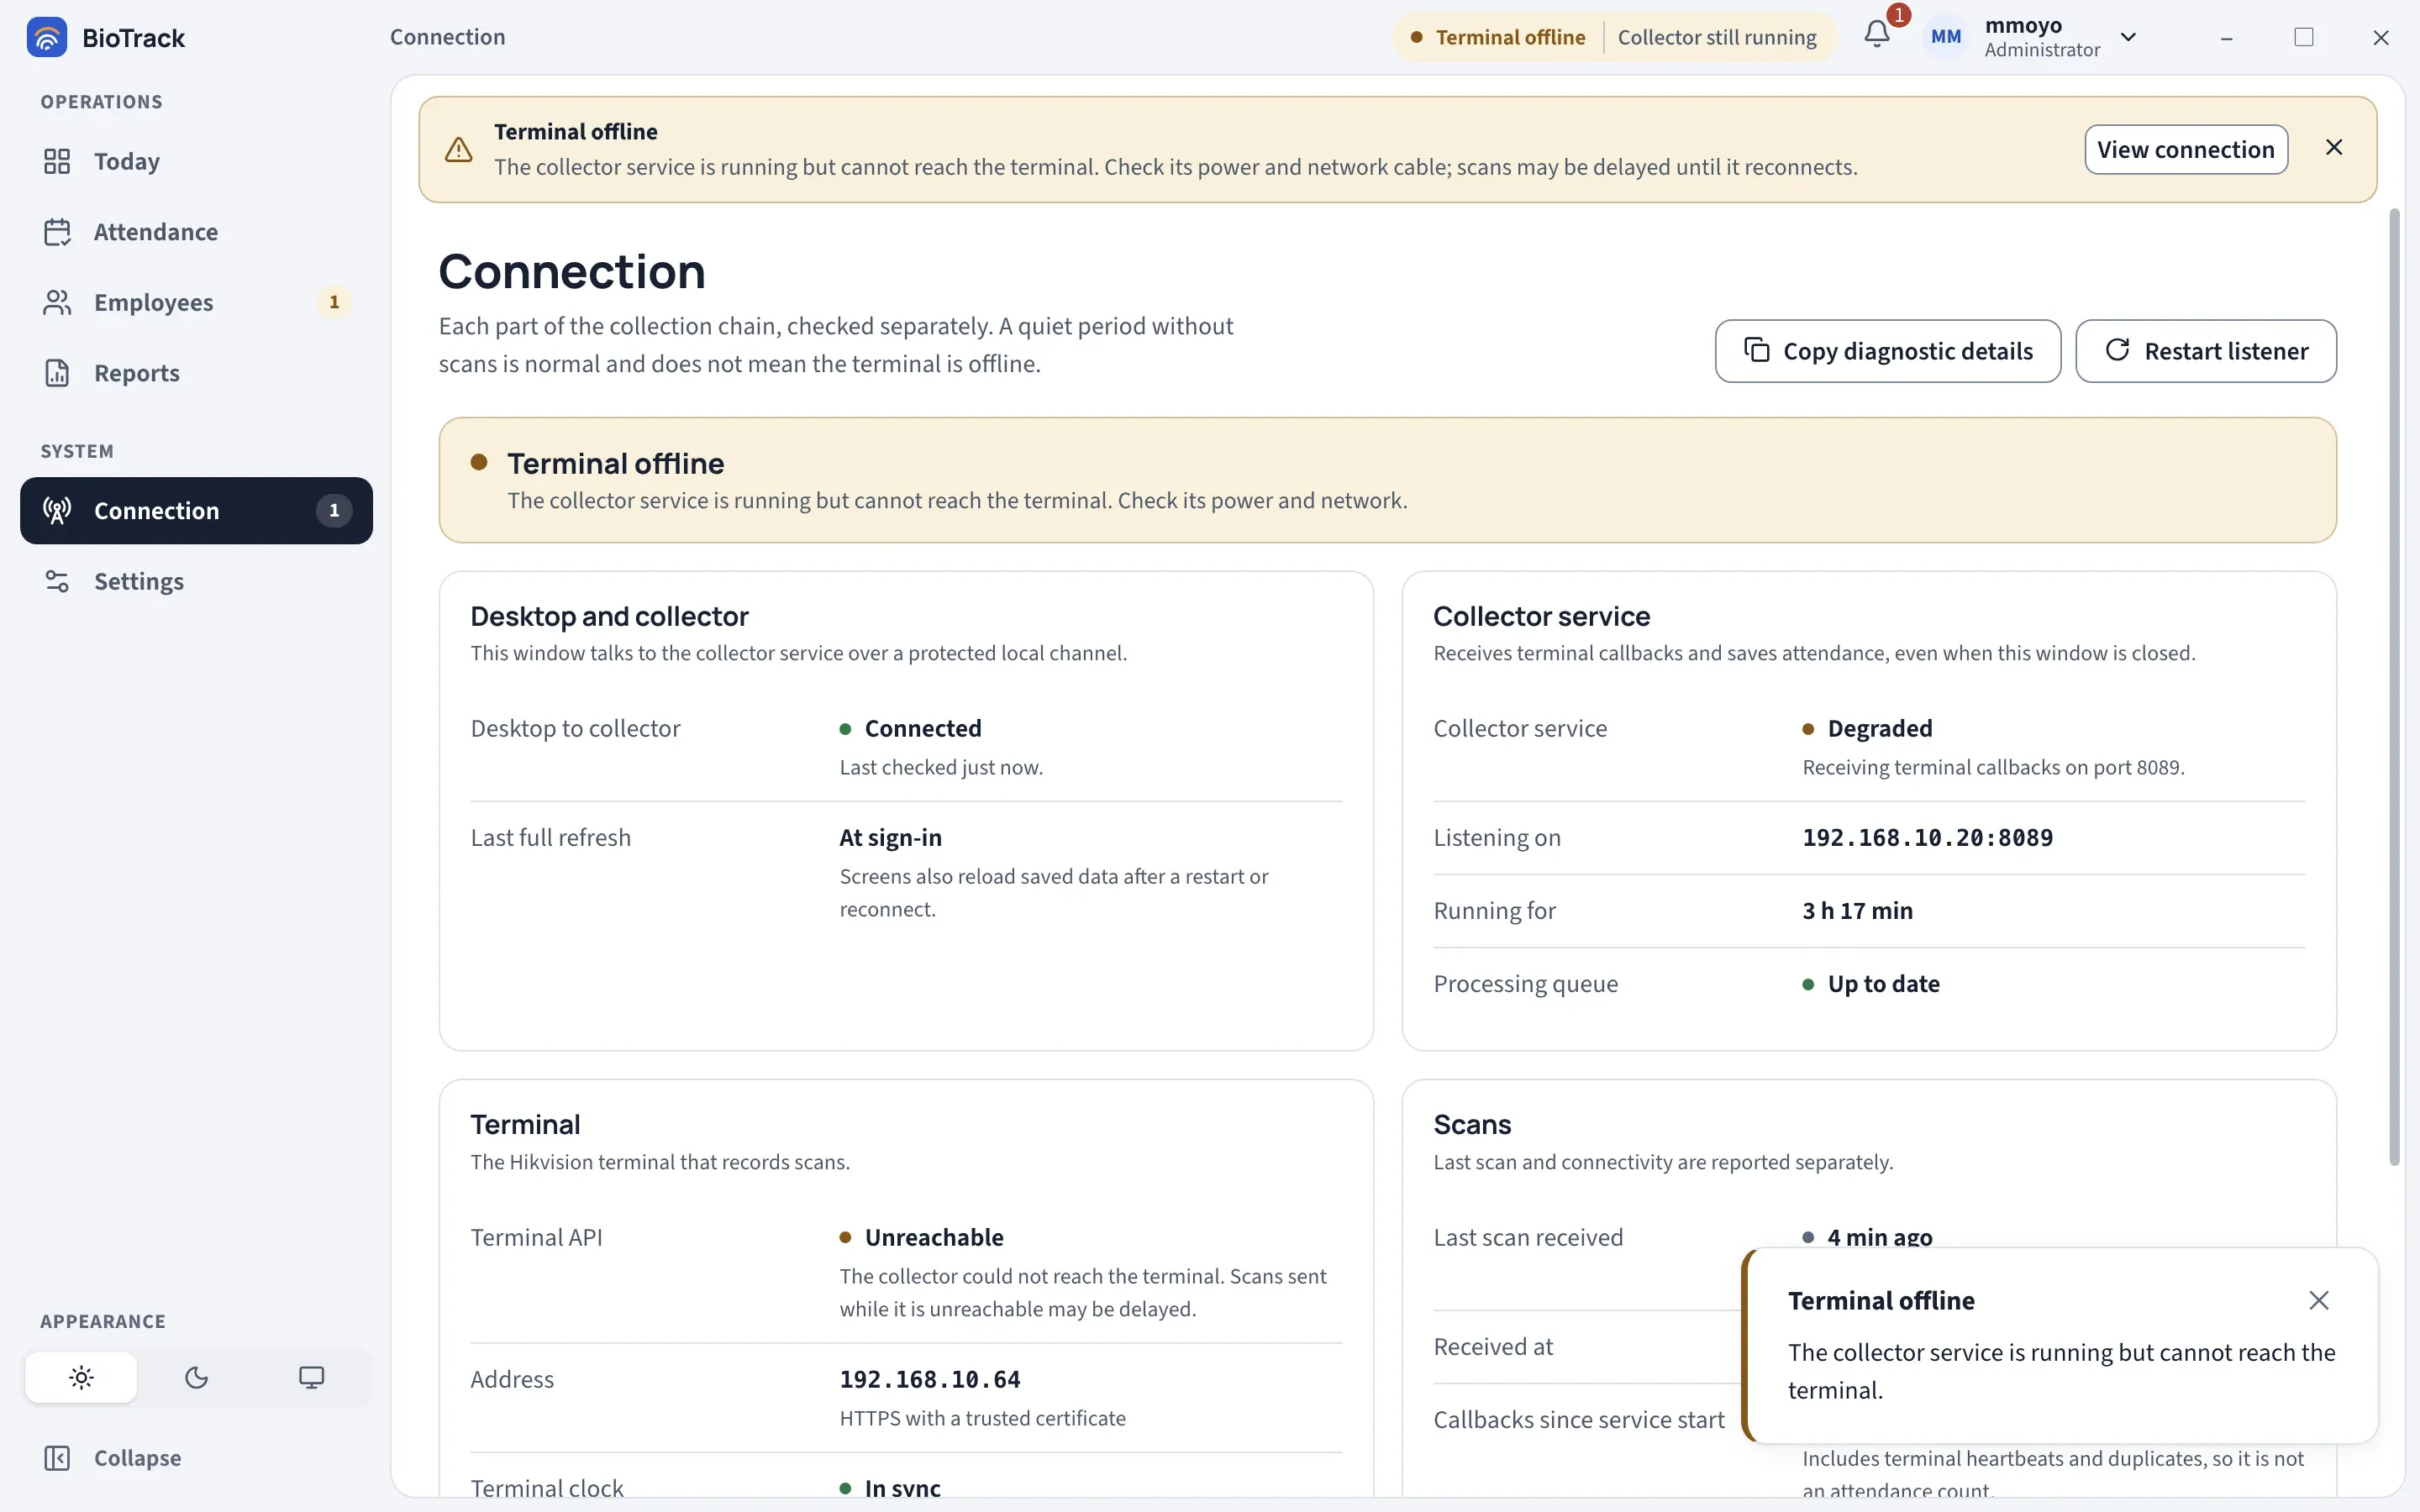Click the Employees badge showing 1

click(x=334, y=302)
